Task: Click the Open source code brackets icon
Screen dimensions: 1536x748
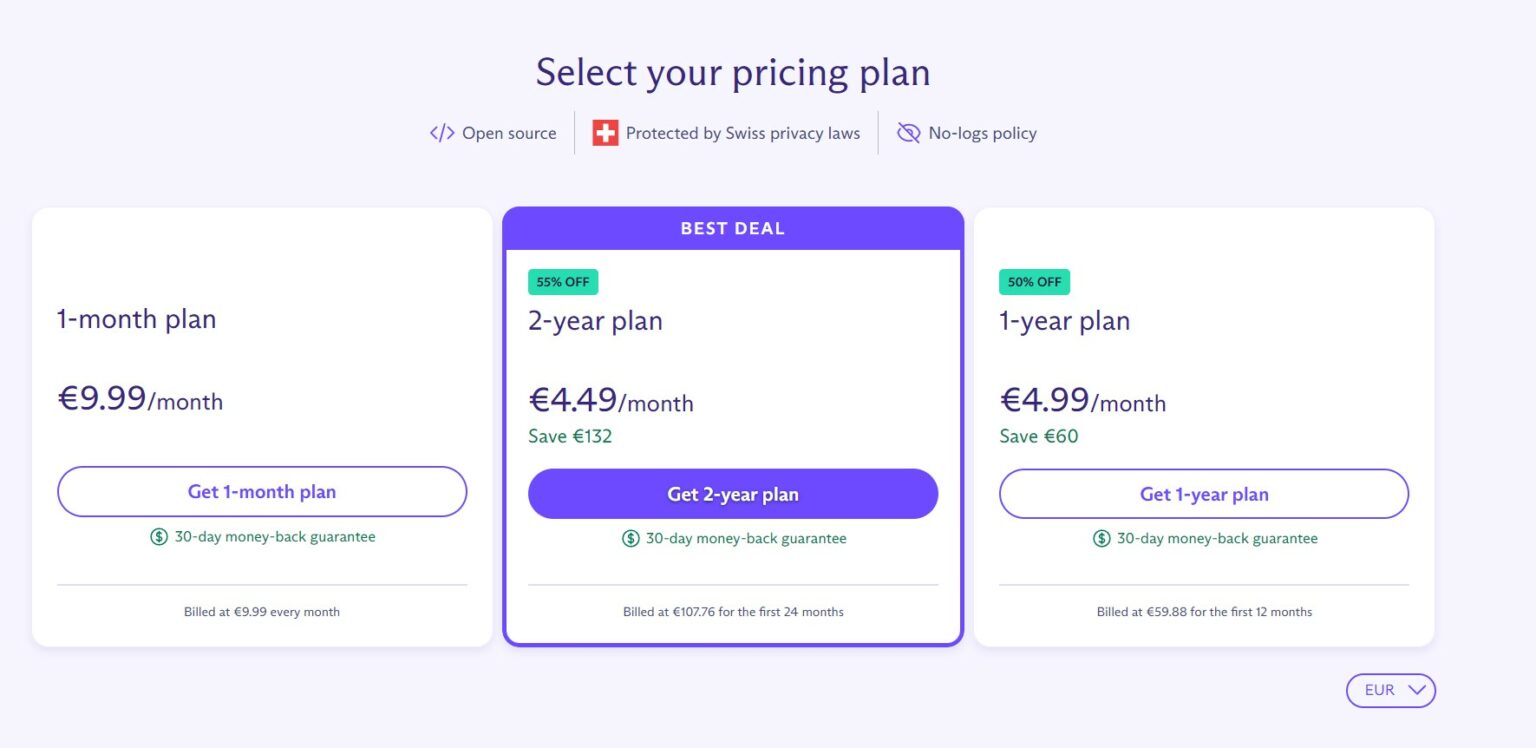Action: coord(442,133)
